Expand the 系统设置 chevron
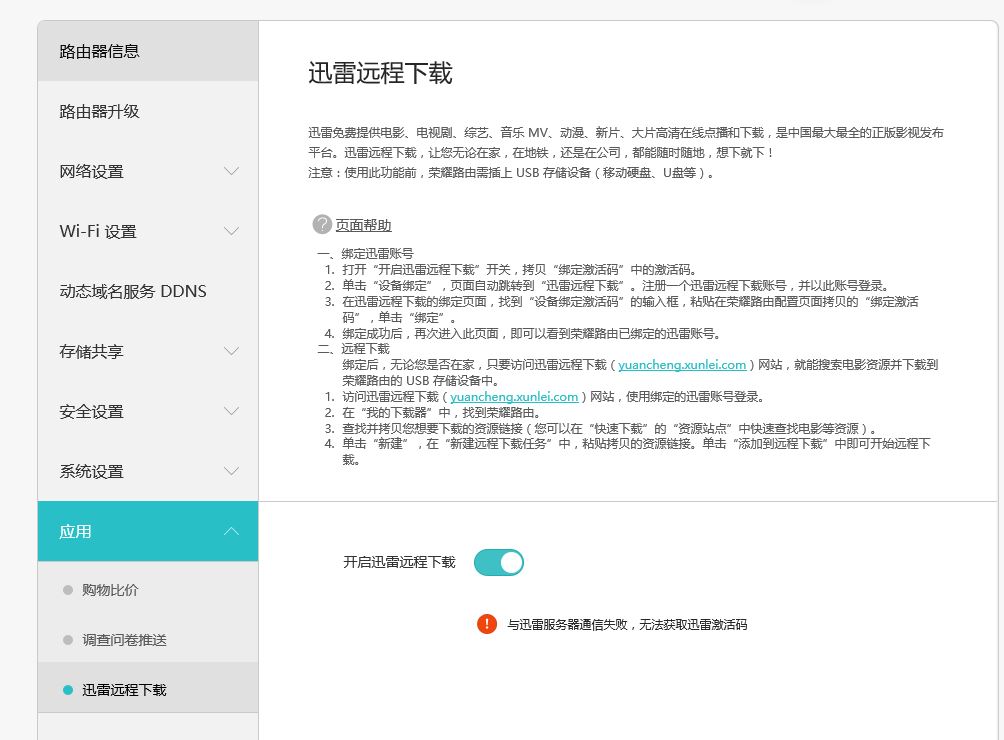Screen dimensions: 1004x740 231,471
